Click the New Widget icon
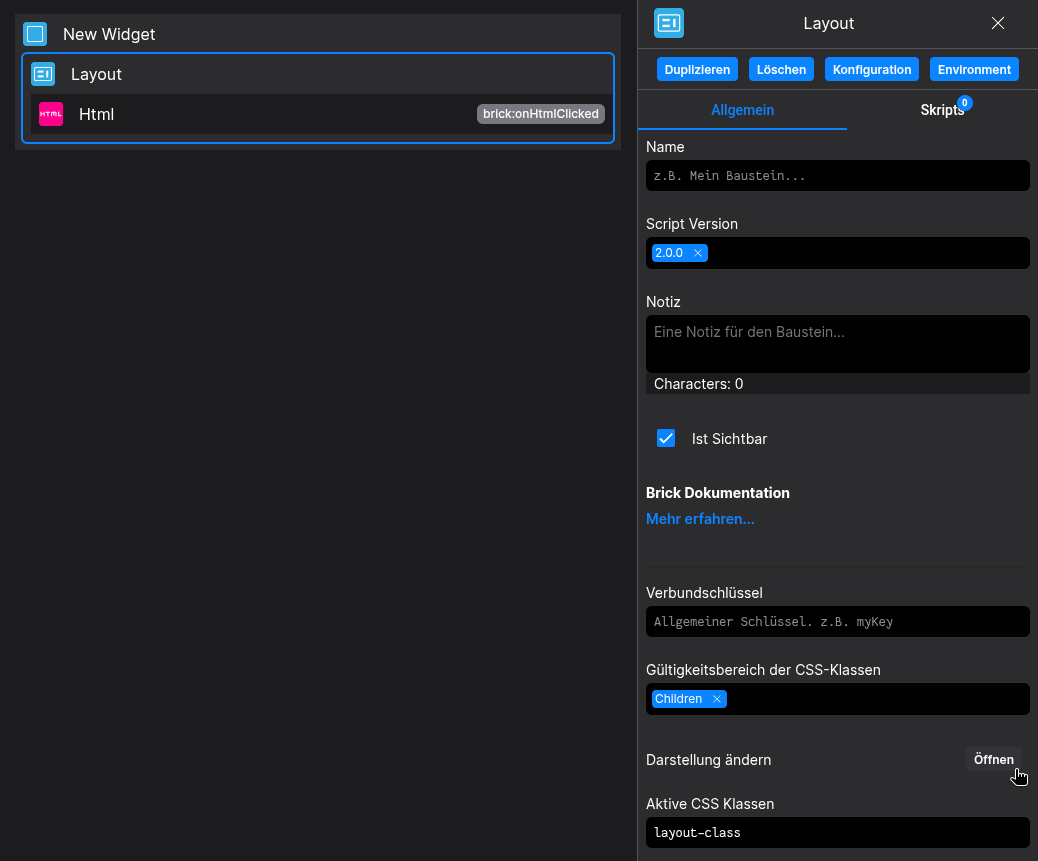Viewport: 1038px width, 861px height. click(35, 34)
